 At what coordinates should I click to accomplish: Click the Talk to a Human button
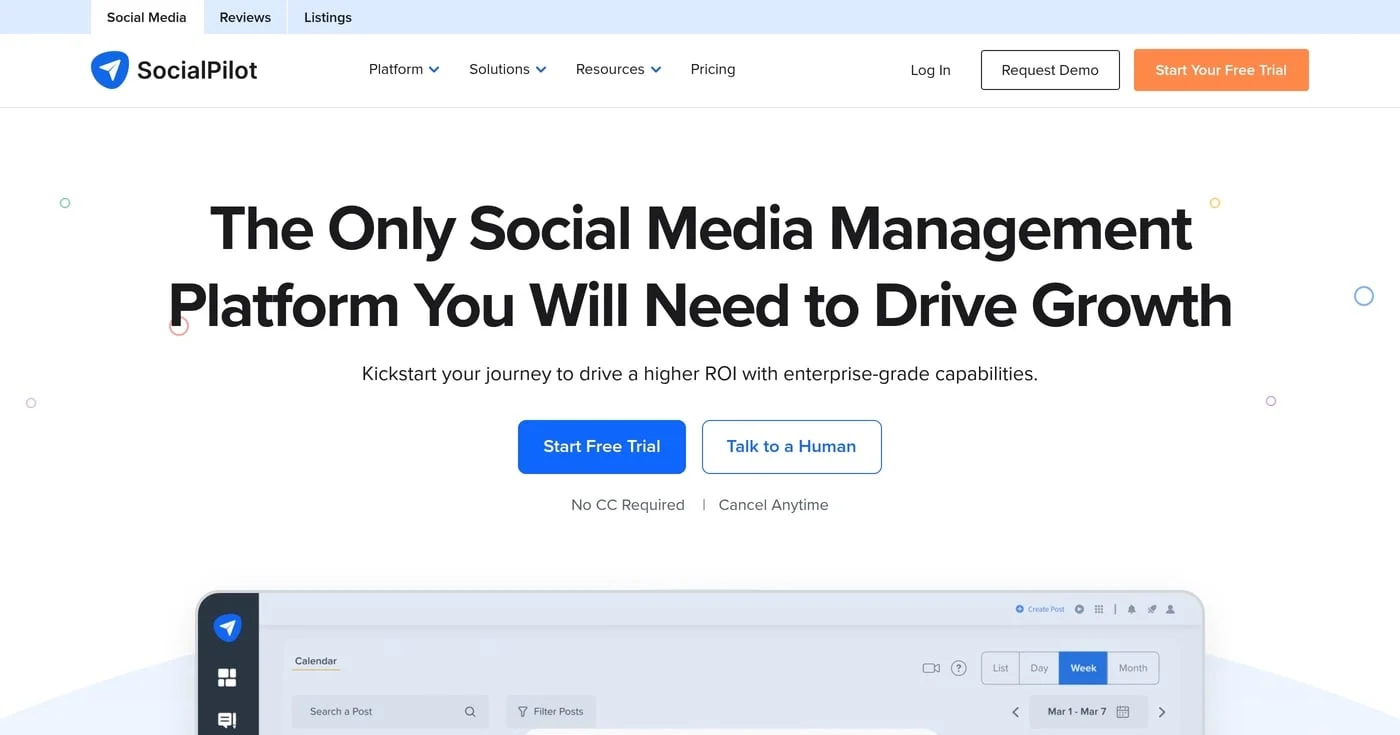pyautogui.click(x=791, y=447)
